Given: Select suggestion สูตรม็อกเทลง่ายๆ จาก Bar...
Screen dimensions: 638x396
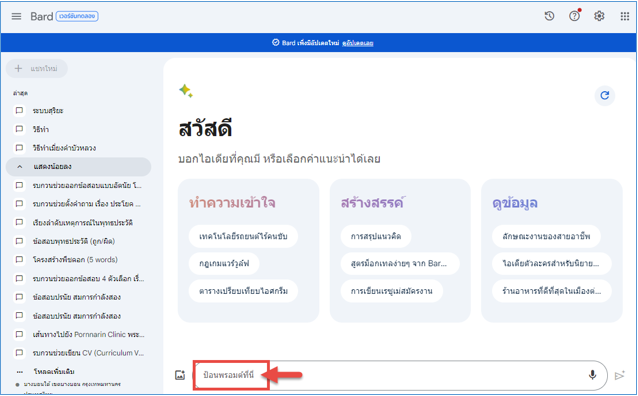Looking at the screenshot, I should coord(400,263).
